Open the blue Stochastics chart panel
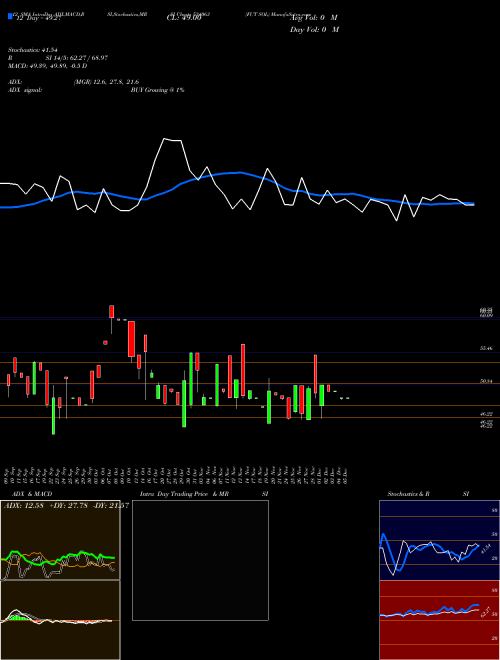This screenshot has height=660, width=500. (439, 540)
